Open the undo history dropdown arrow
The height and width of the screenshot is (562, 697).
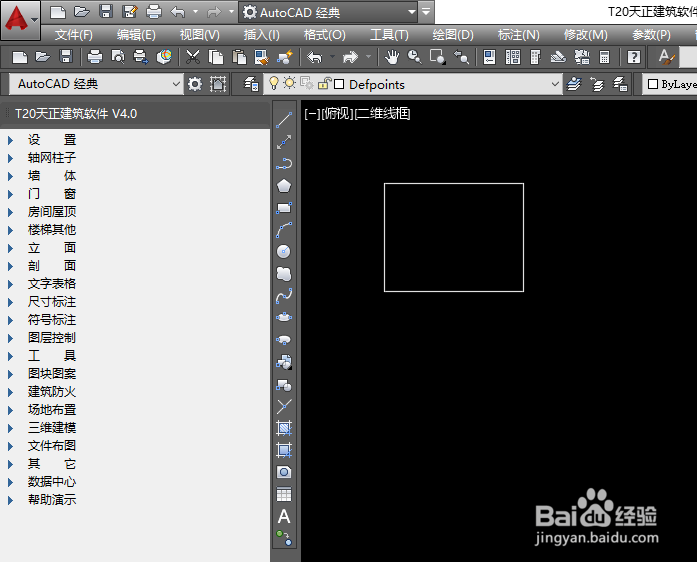click(195, 12)
